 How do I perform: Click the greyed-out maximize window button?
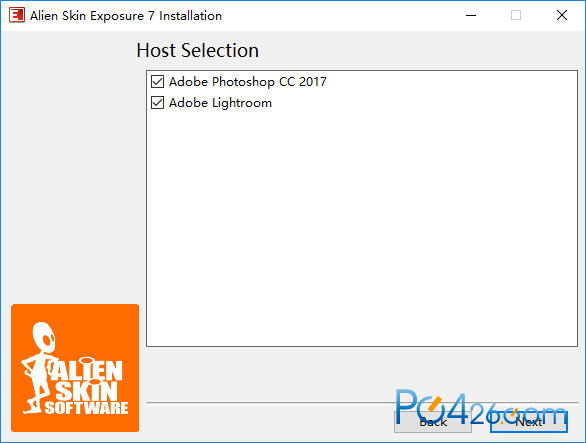pyautogui.click(x=516, y=15)
